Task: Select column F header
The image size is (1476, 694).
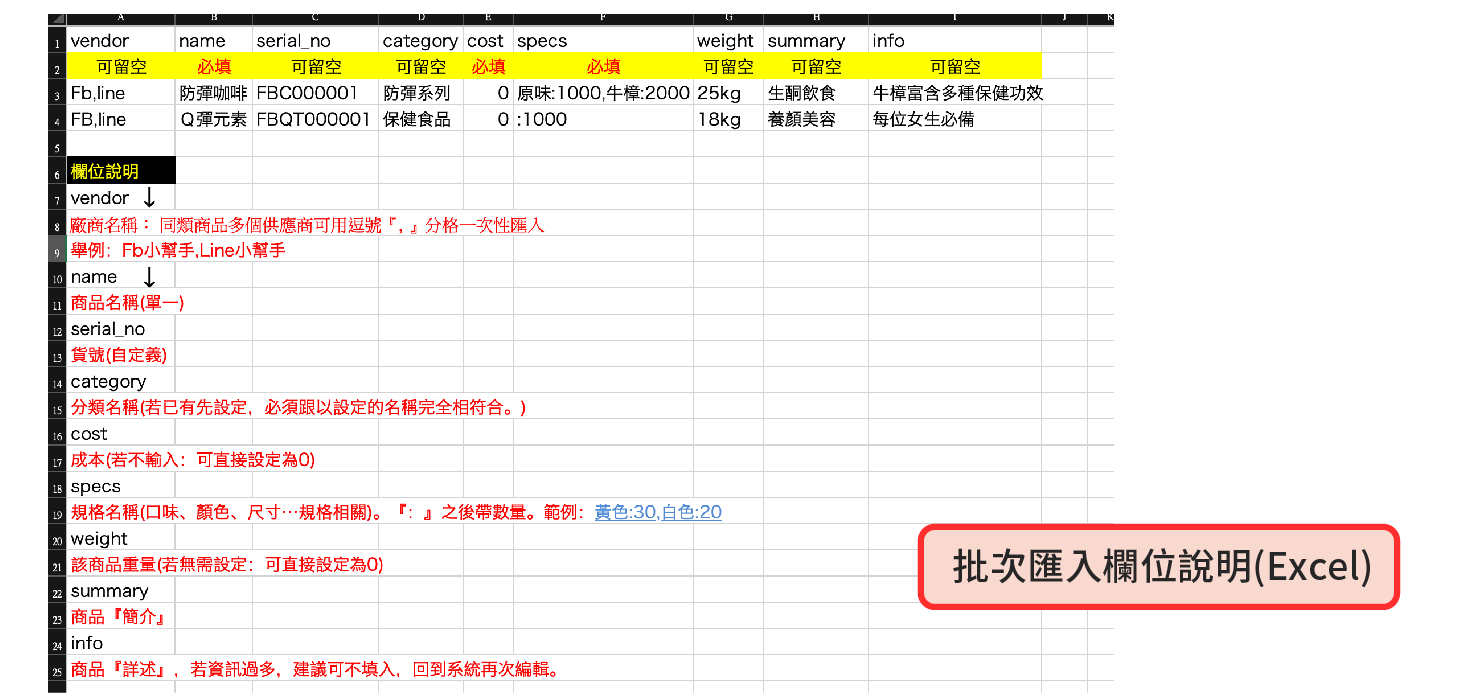Action: point(603,19)
